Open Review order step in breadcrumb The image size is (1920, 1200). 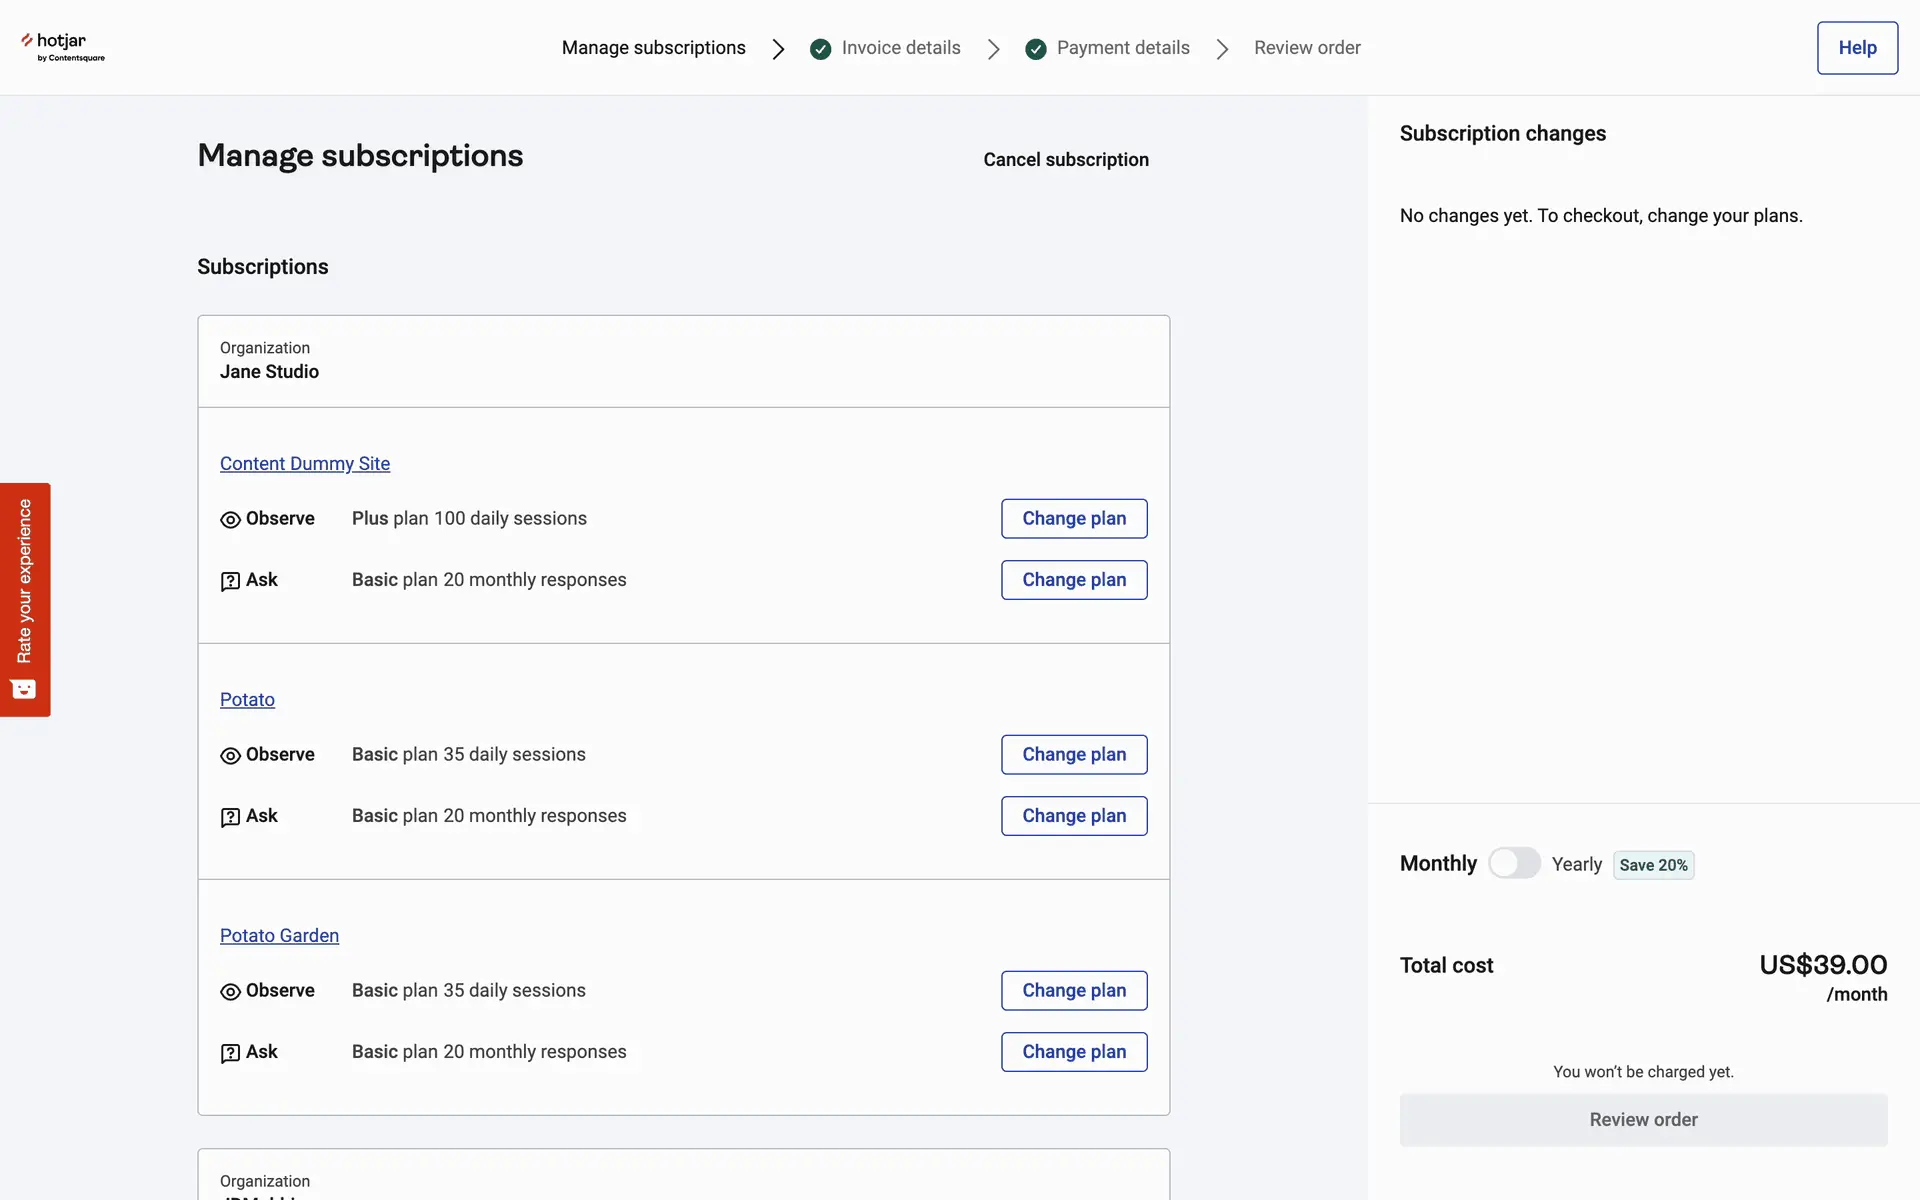point(1306,48)
